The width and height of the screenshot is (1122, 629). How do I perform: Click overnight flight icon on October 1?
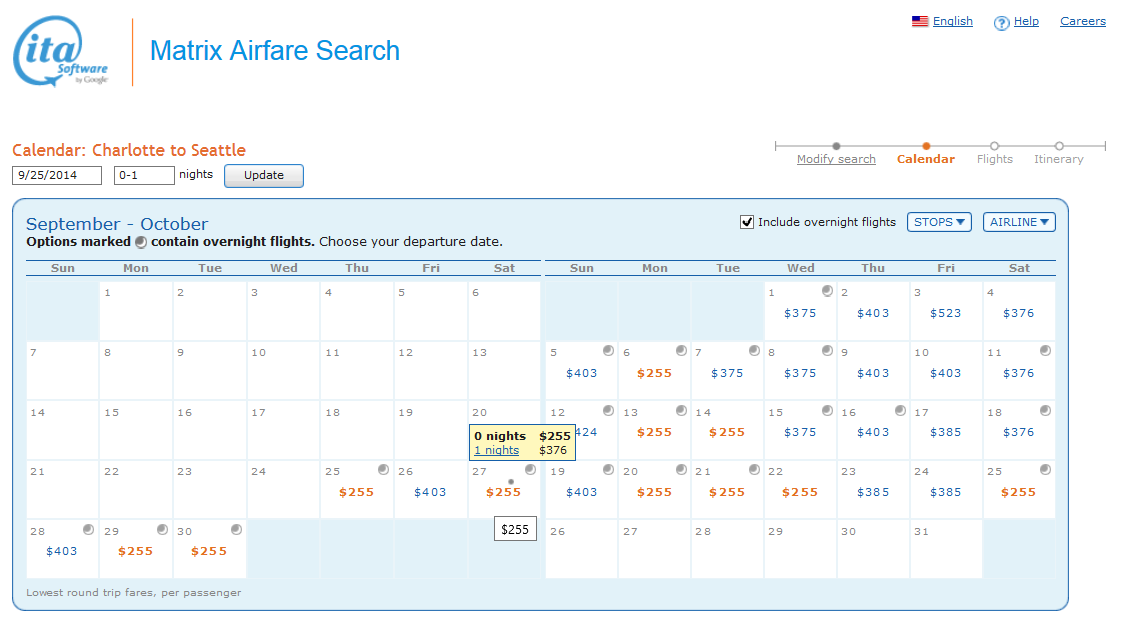point(827,291)
